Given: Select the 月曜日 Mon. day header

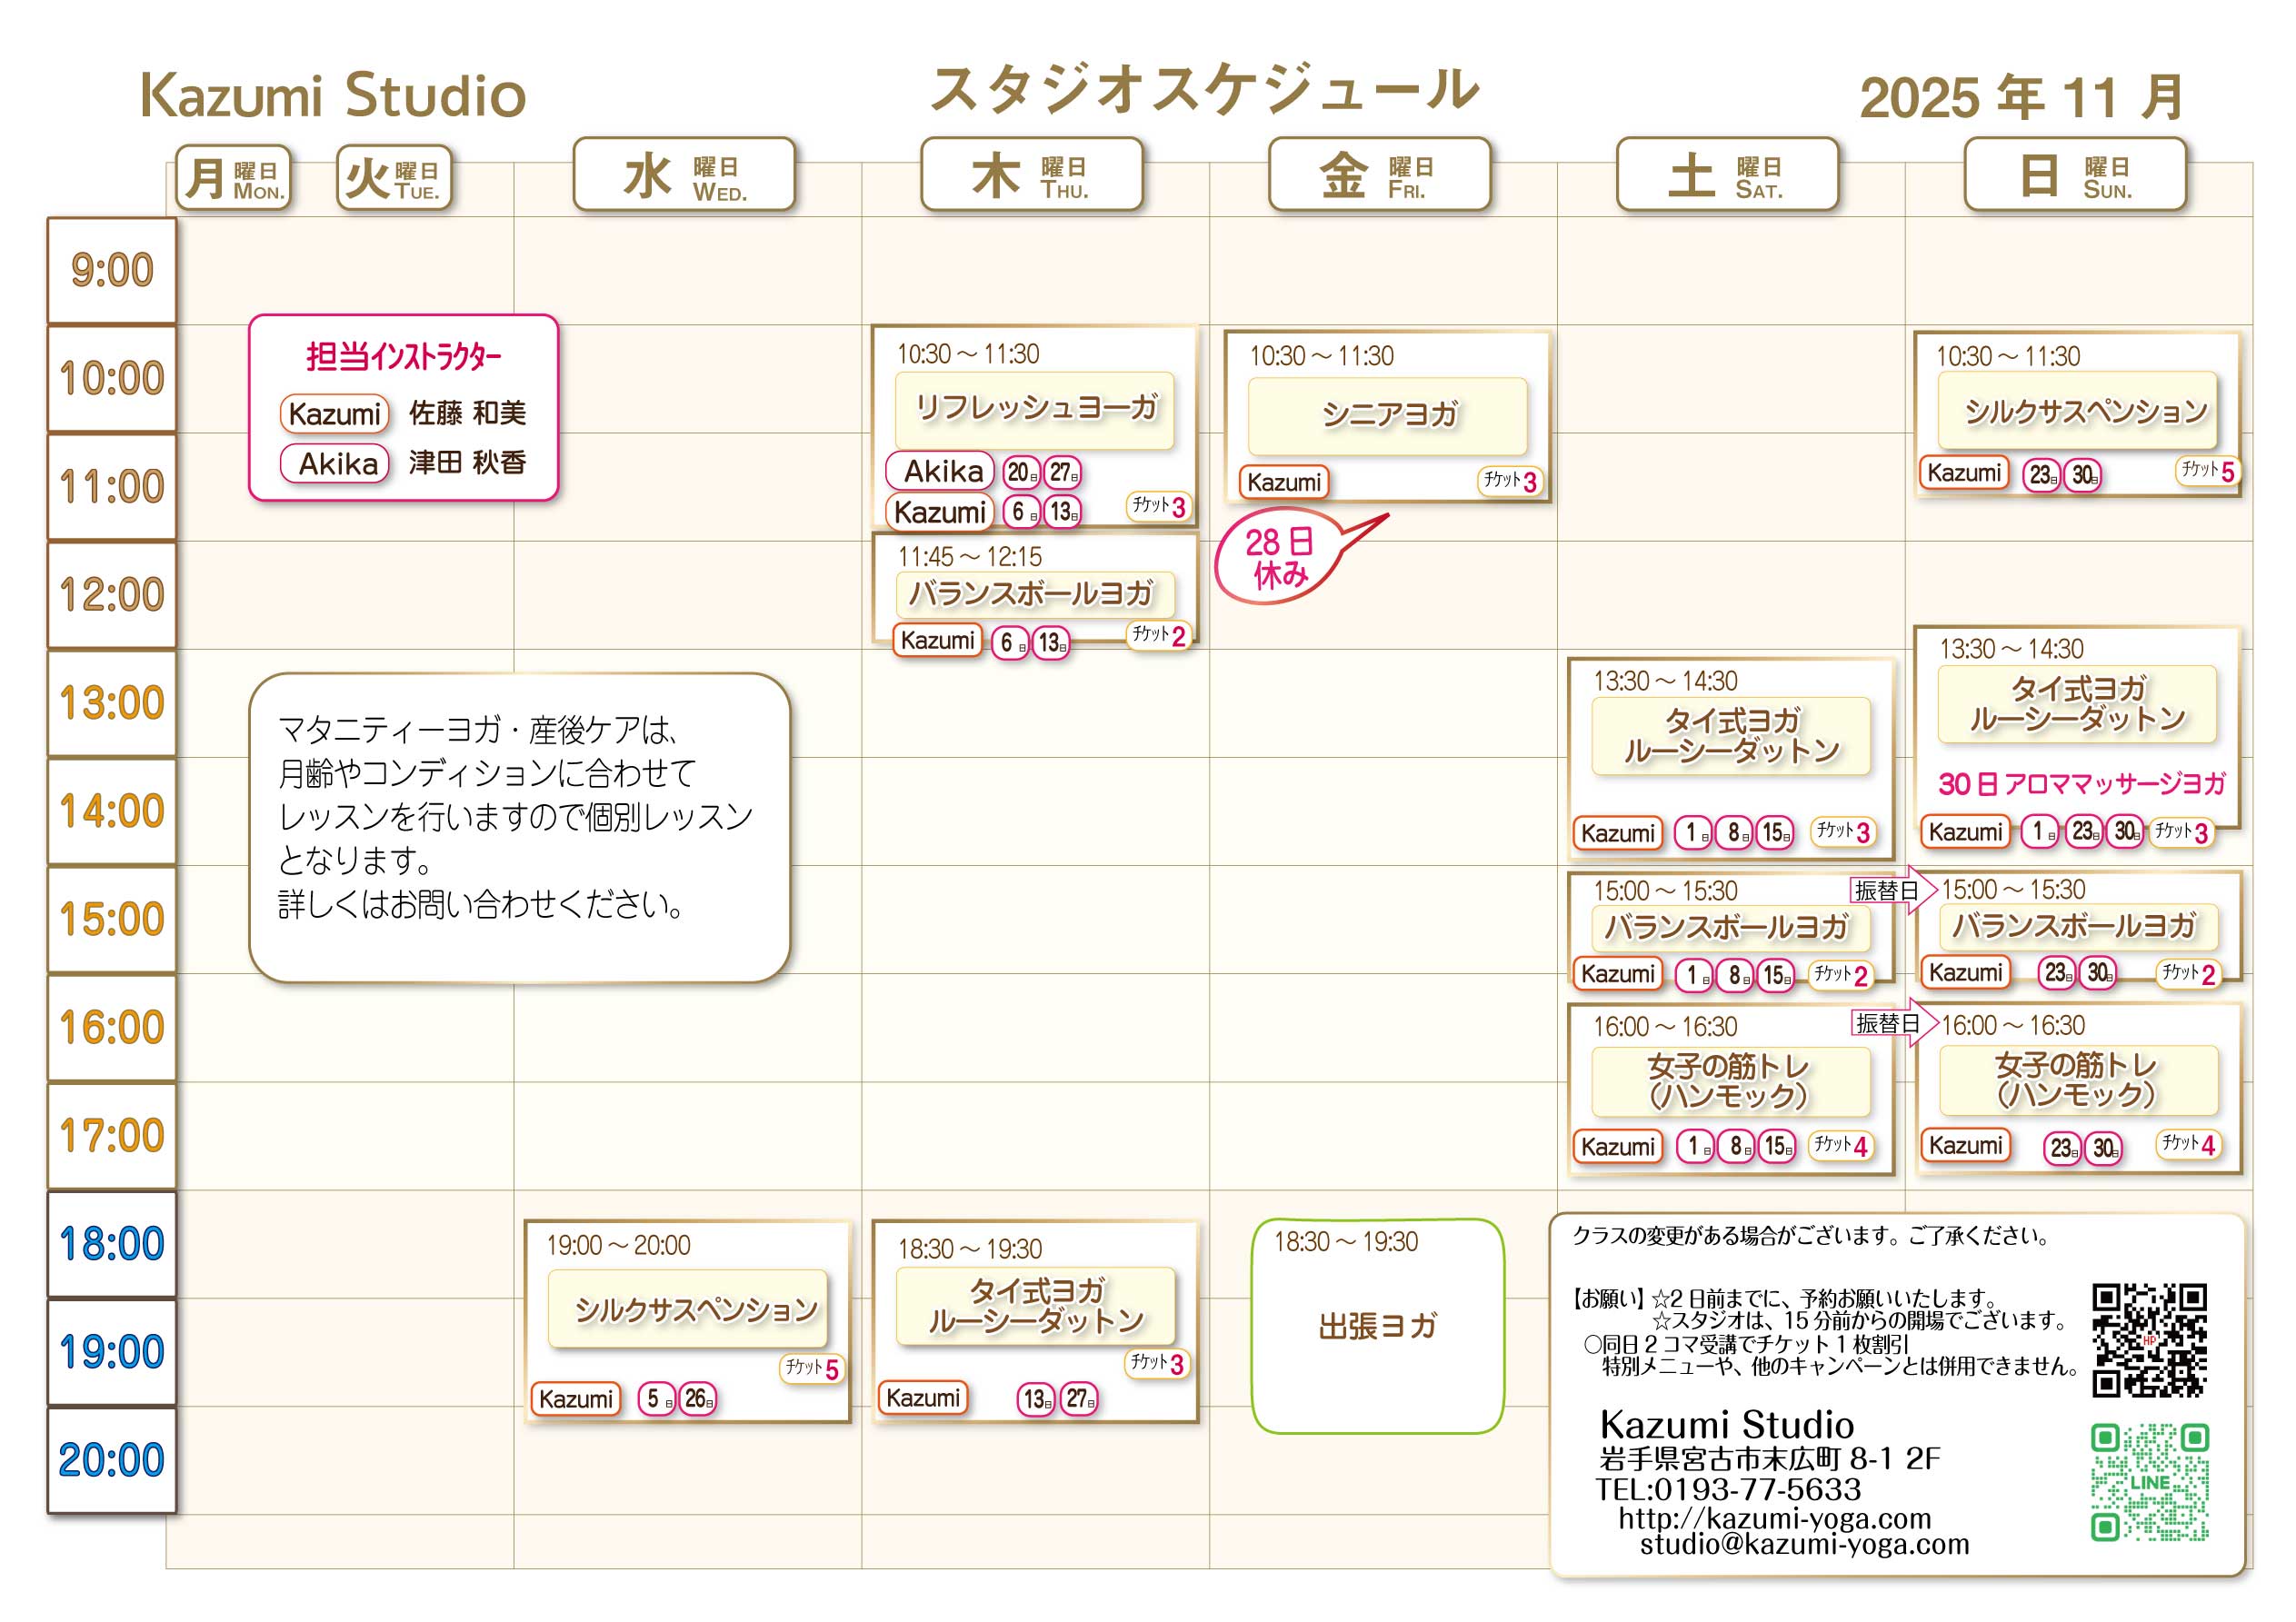Looking at the screenshot, I should pos(234,179).
